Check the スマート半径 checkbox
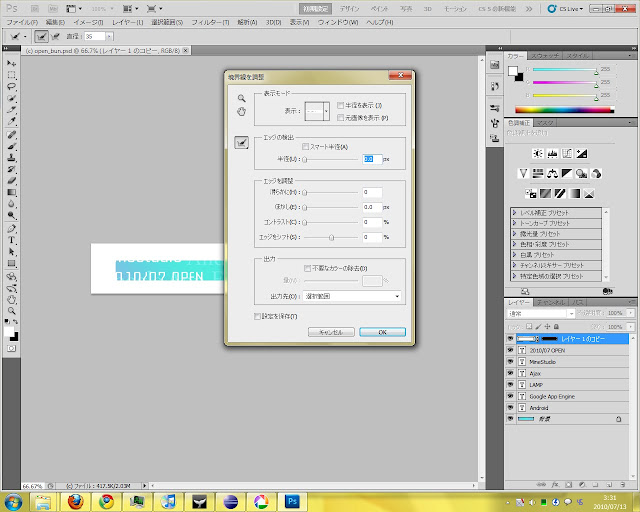640x512 pixels. point(305,146)
